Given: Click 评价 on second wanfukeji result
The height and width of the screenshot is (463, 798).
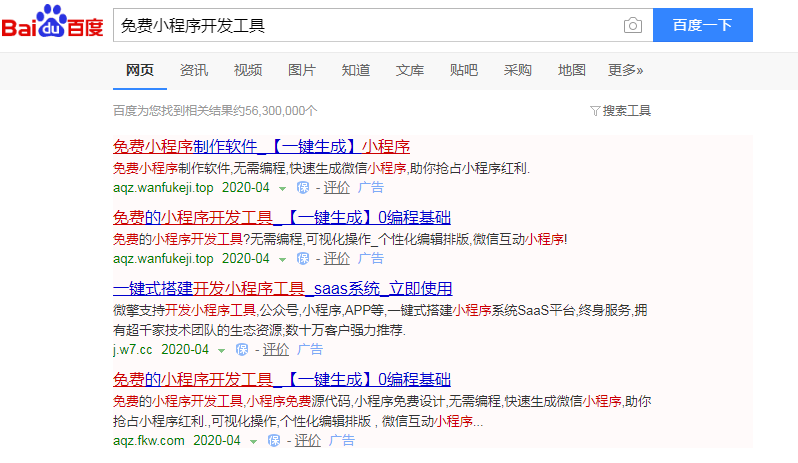Looking at the screenshot, I should (336, 258).
